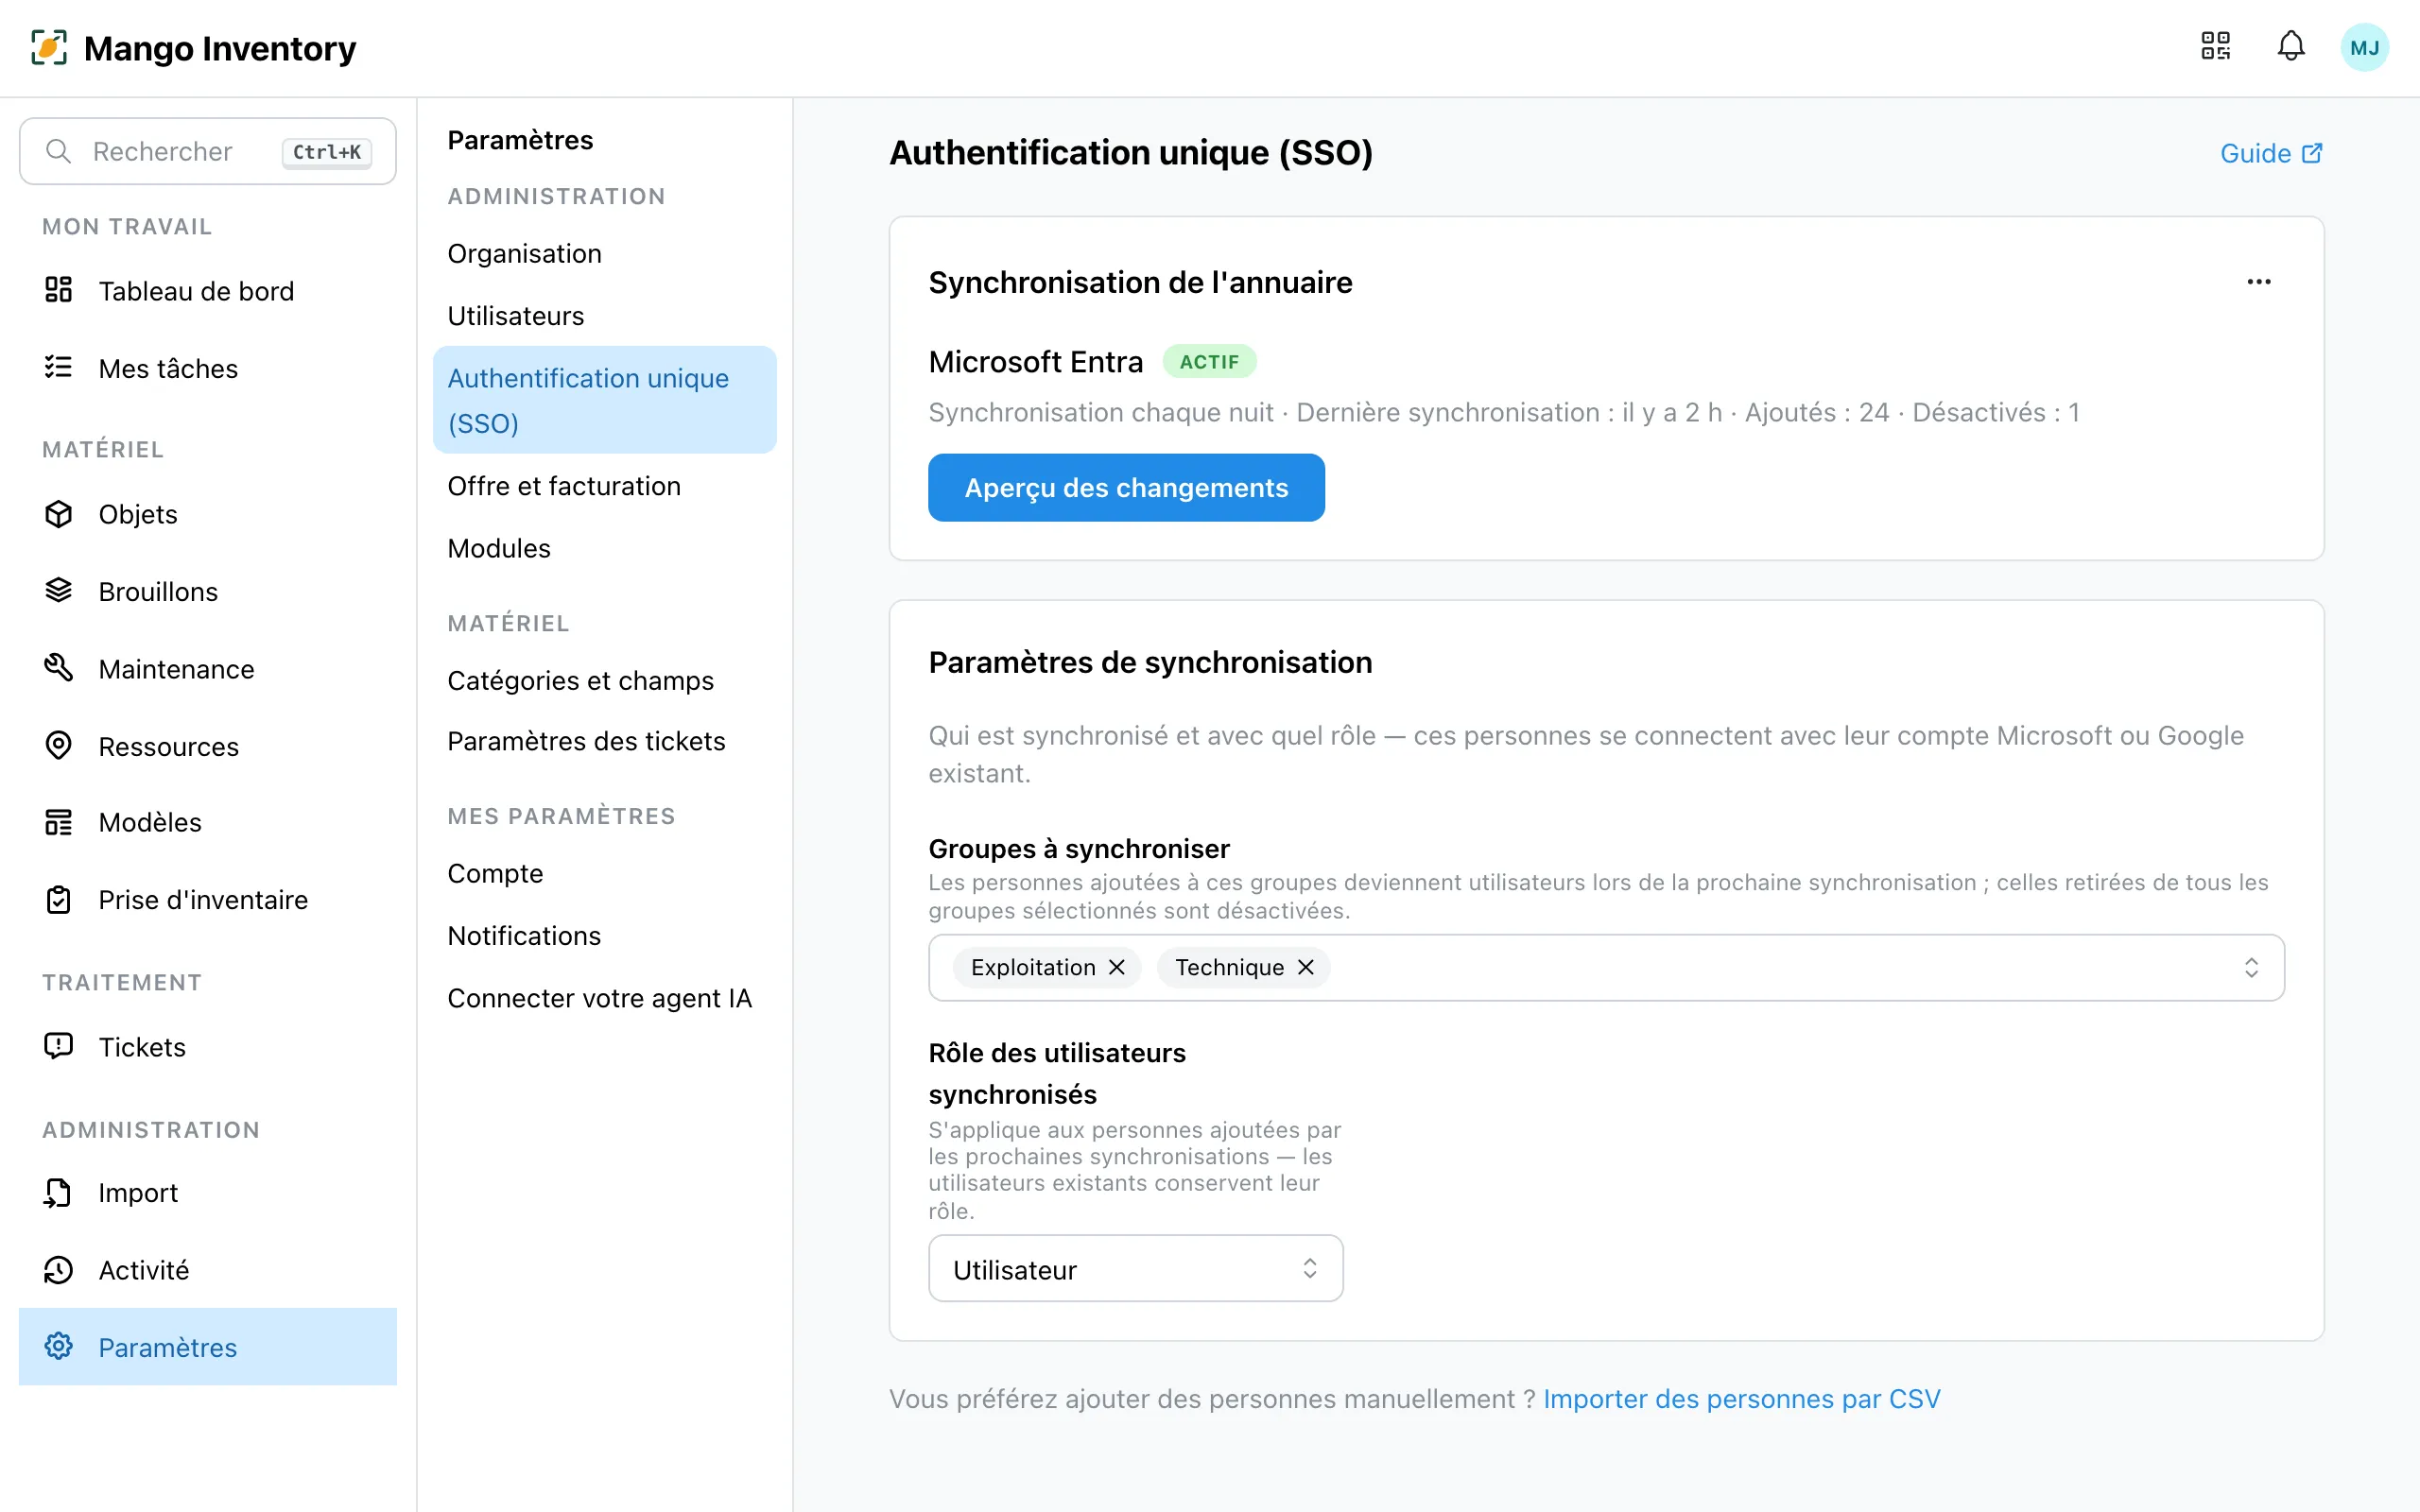Click the Technique tag label
Image resolution: width=2420 pixels, height=1512 pixels.
pyautogui.click(x=1229, y=967)
